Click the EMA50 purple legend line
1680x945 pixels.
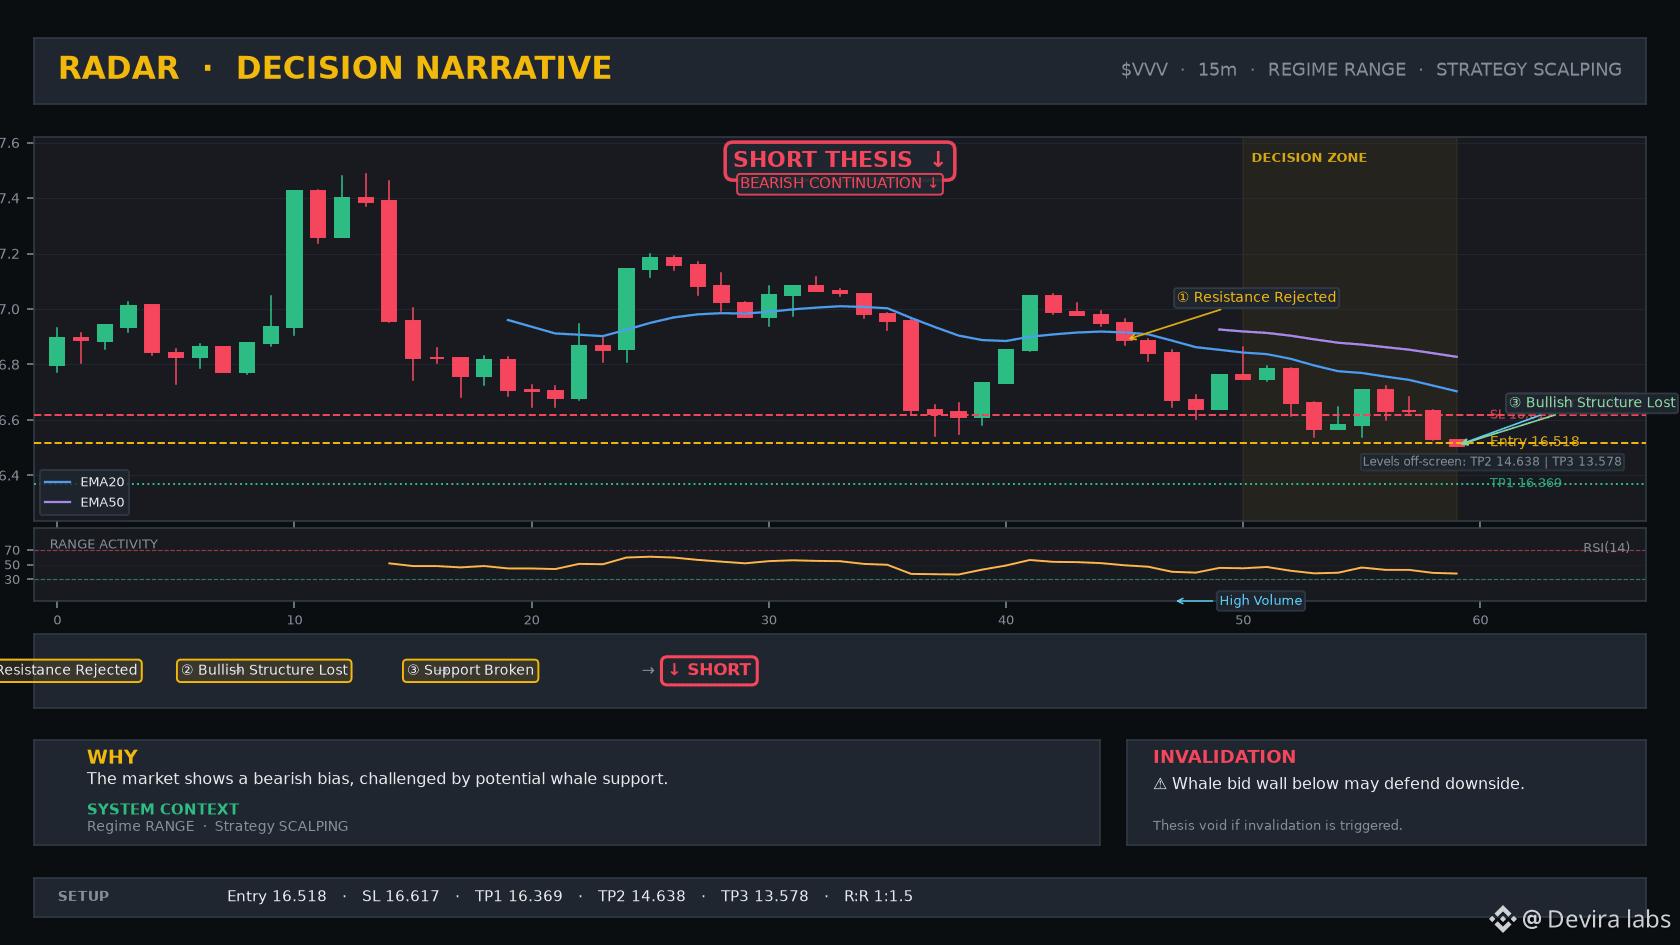tap(58, 502)
